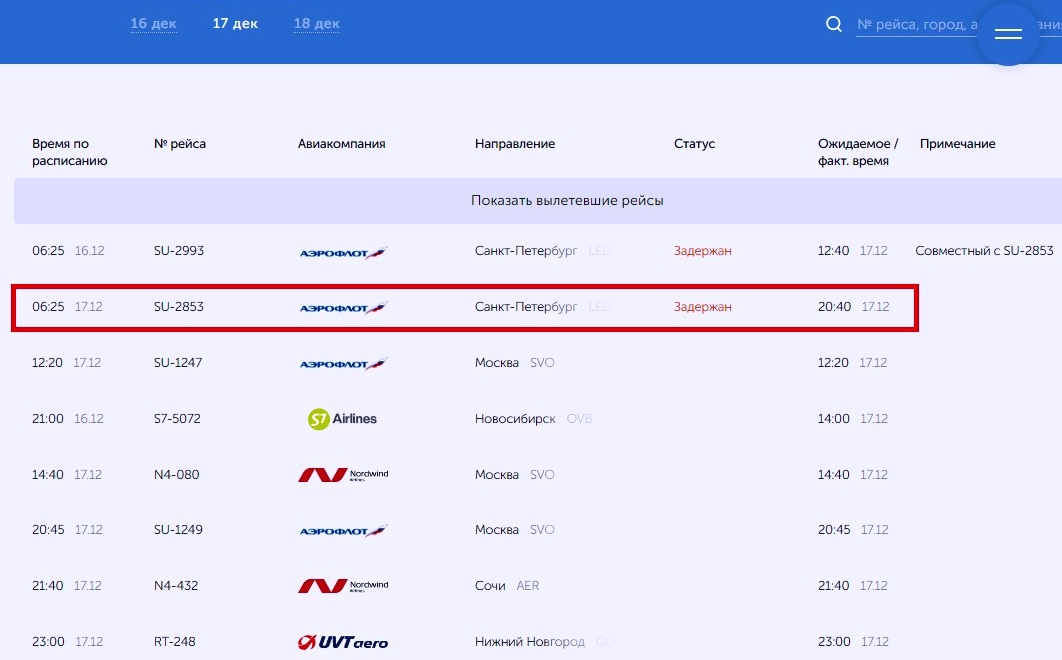This screenshot has height=660, width=1062.
Task: Click Время по расписанию column header
Action: pyautogui.click(x=70, y=152)
